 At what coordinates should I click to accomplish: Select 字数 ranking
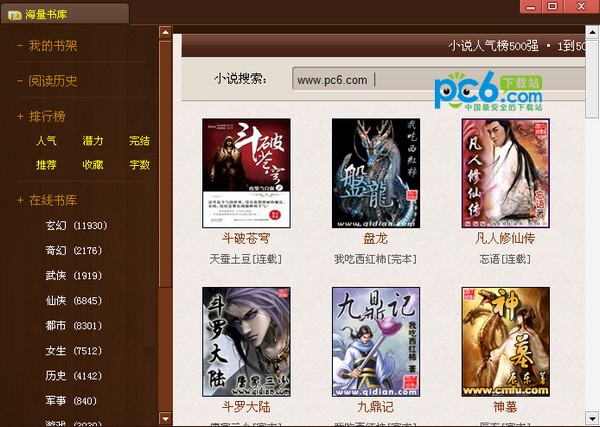pyautogui.click(x=139, y=165)
